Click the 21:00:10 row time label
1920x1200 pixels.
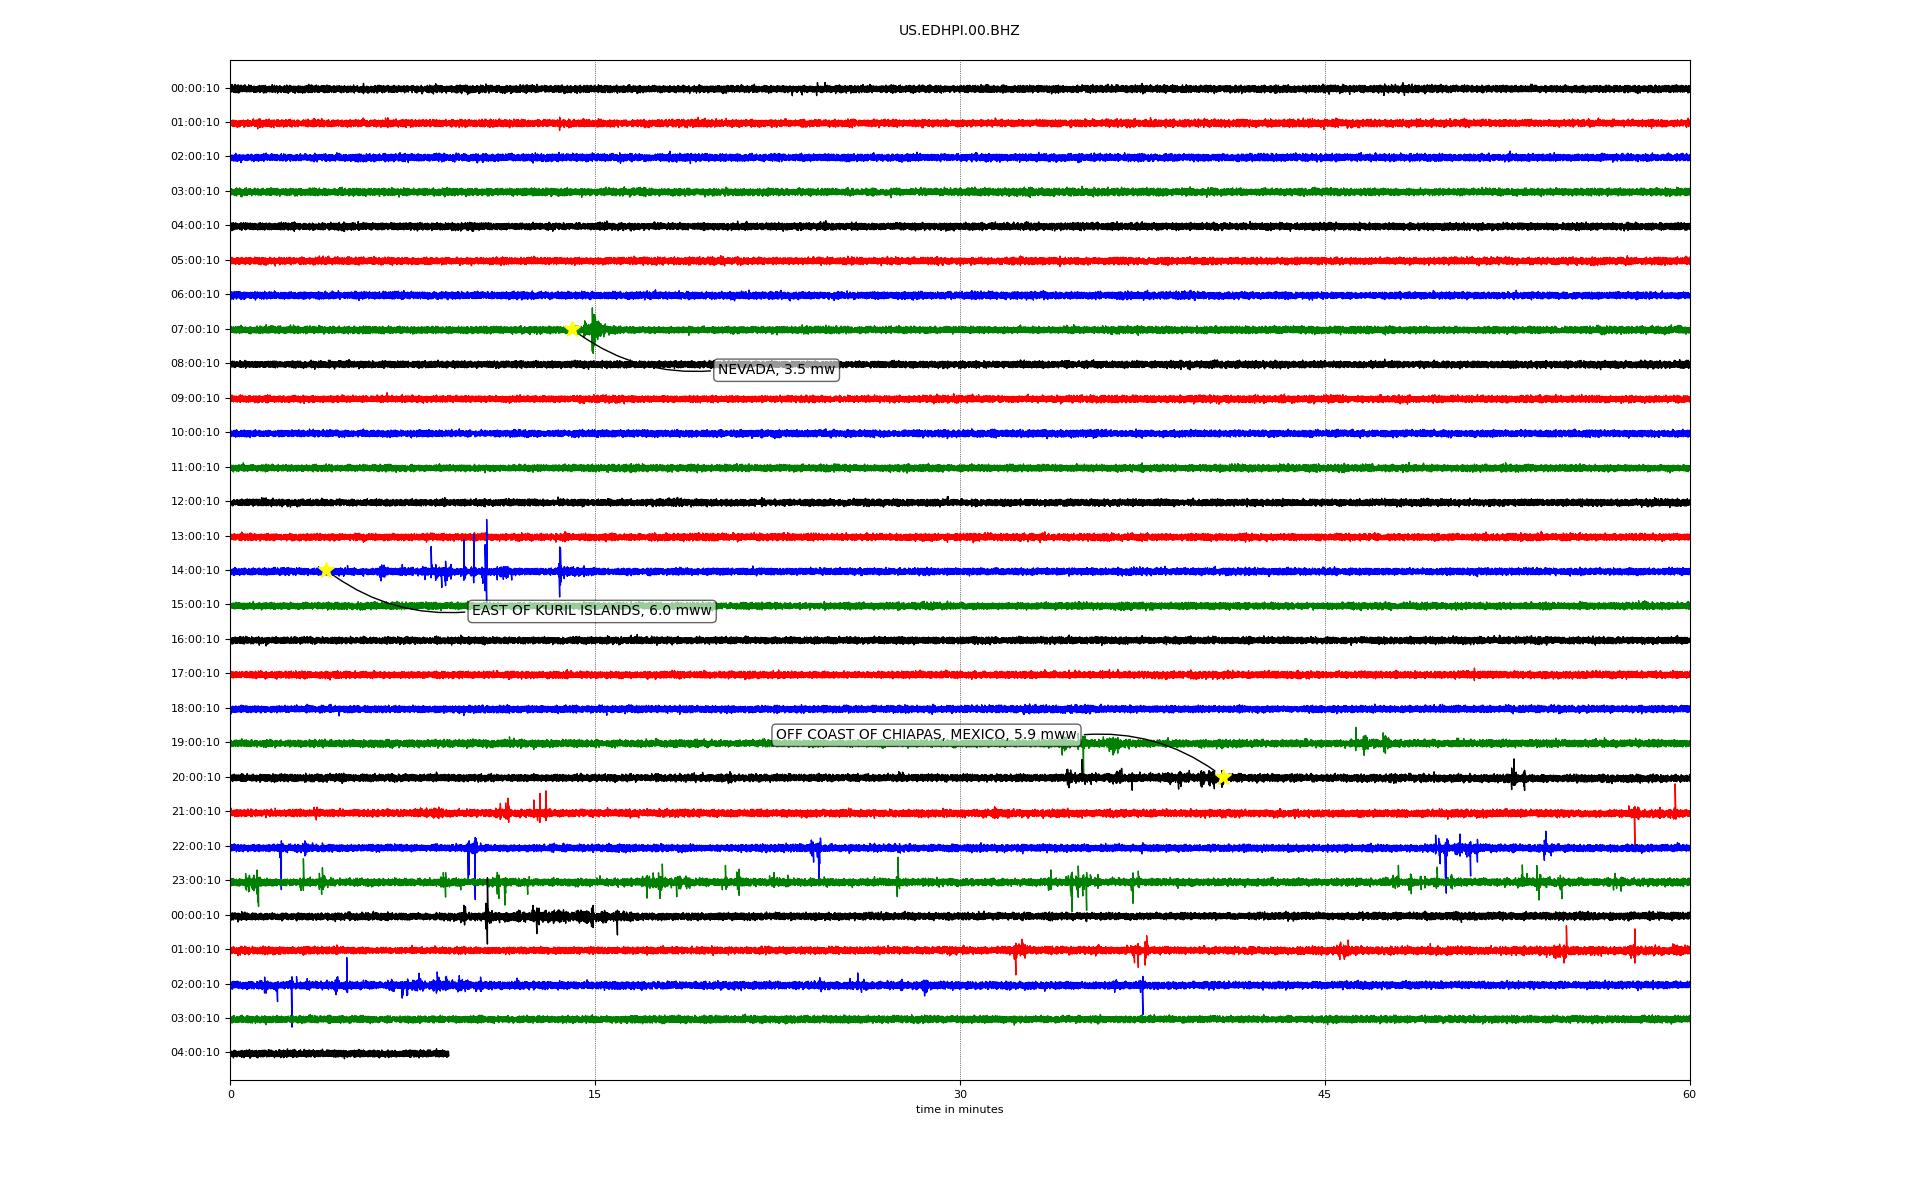click(195, 811)
